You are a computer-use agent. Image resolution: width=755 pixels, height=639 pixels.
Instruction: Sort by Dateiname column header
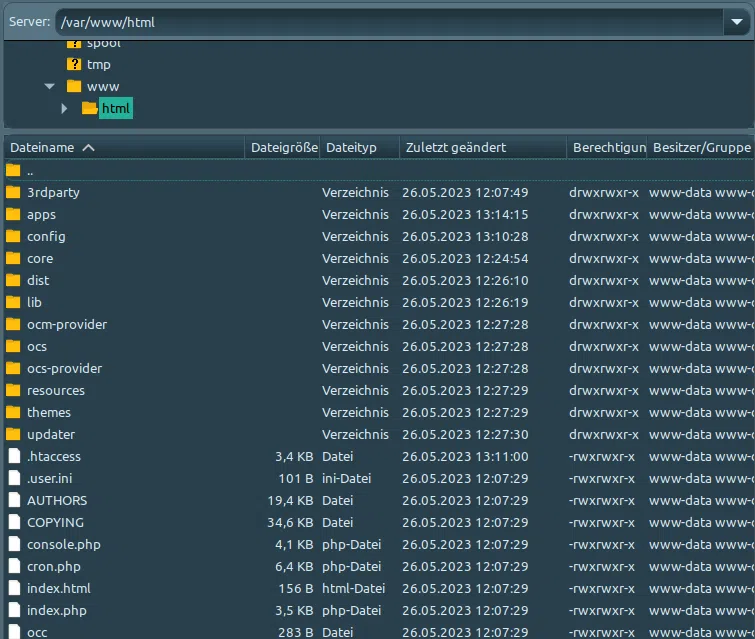(x=124, y=147)
